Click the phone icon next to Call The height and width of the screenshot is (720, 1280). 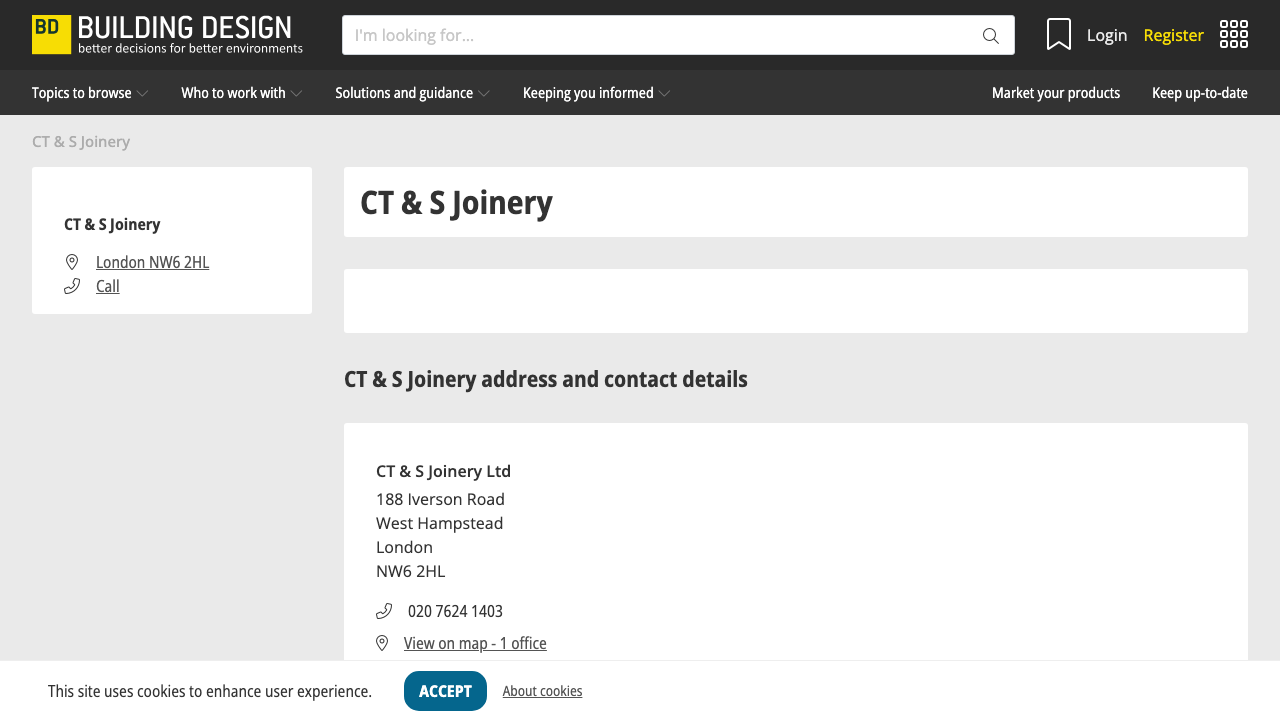pos(71,286)
